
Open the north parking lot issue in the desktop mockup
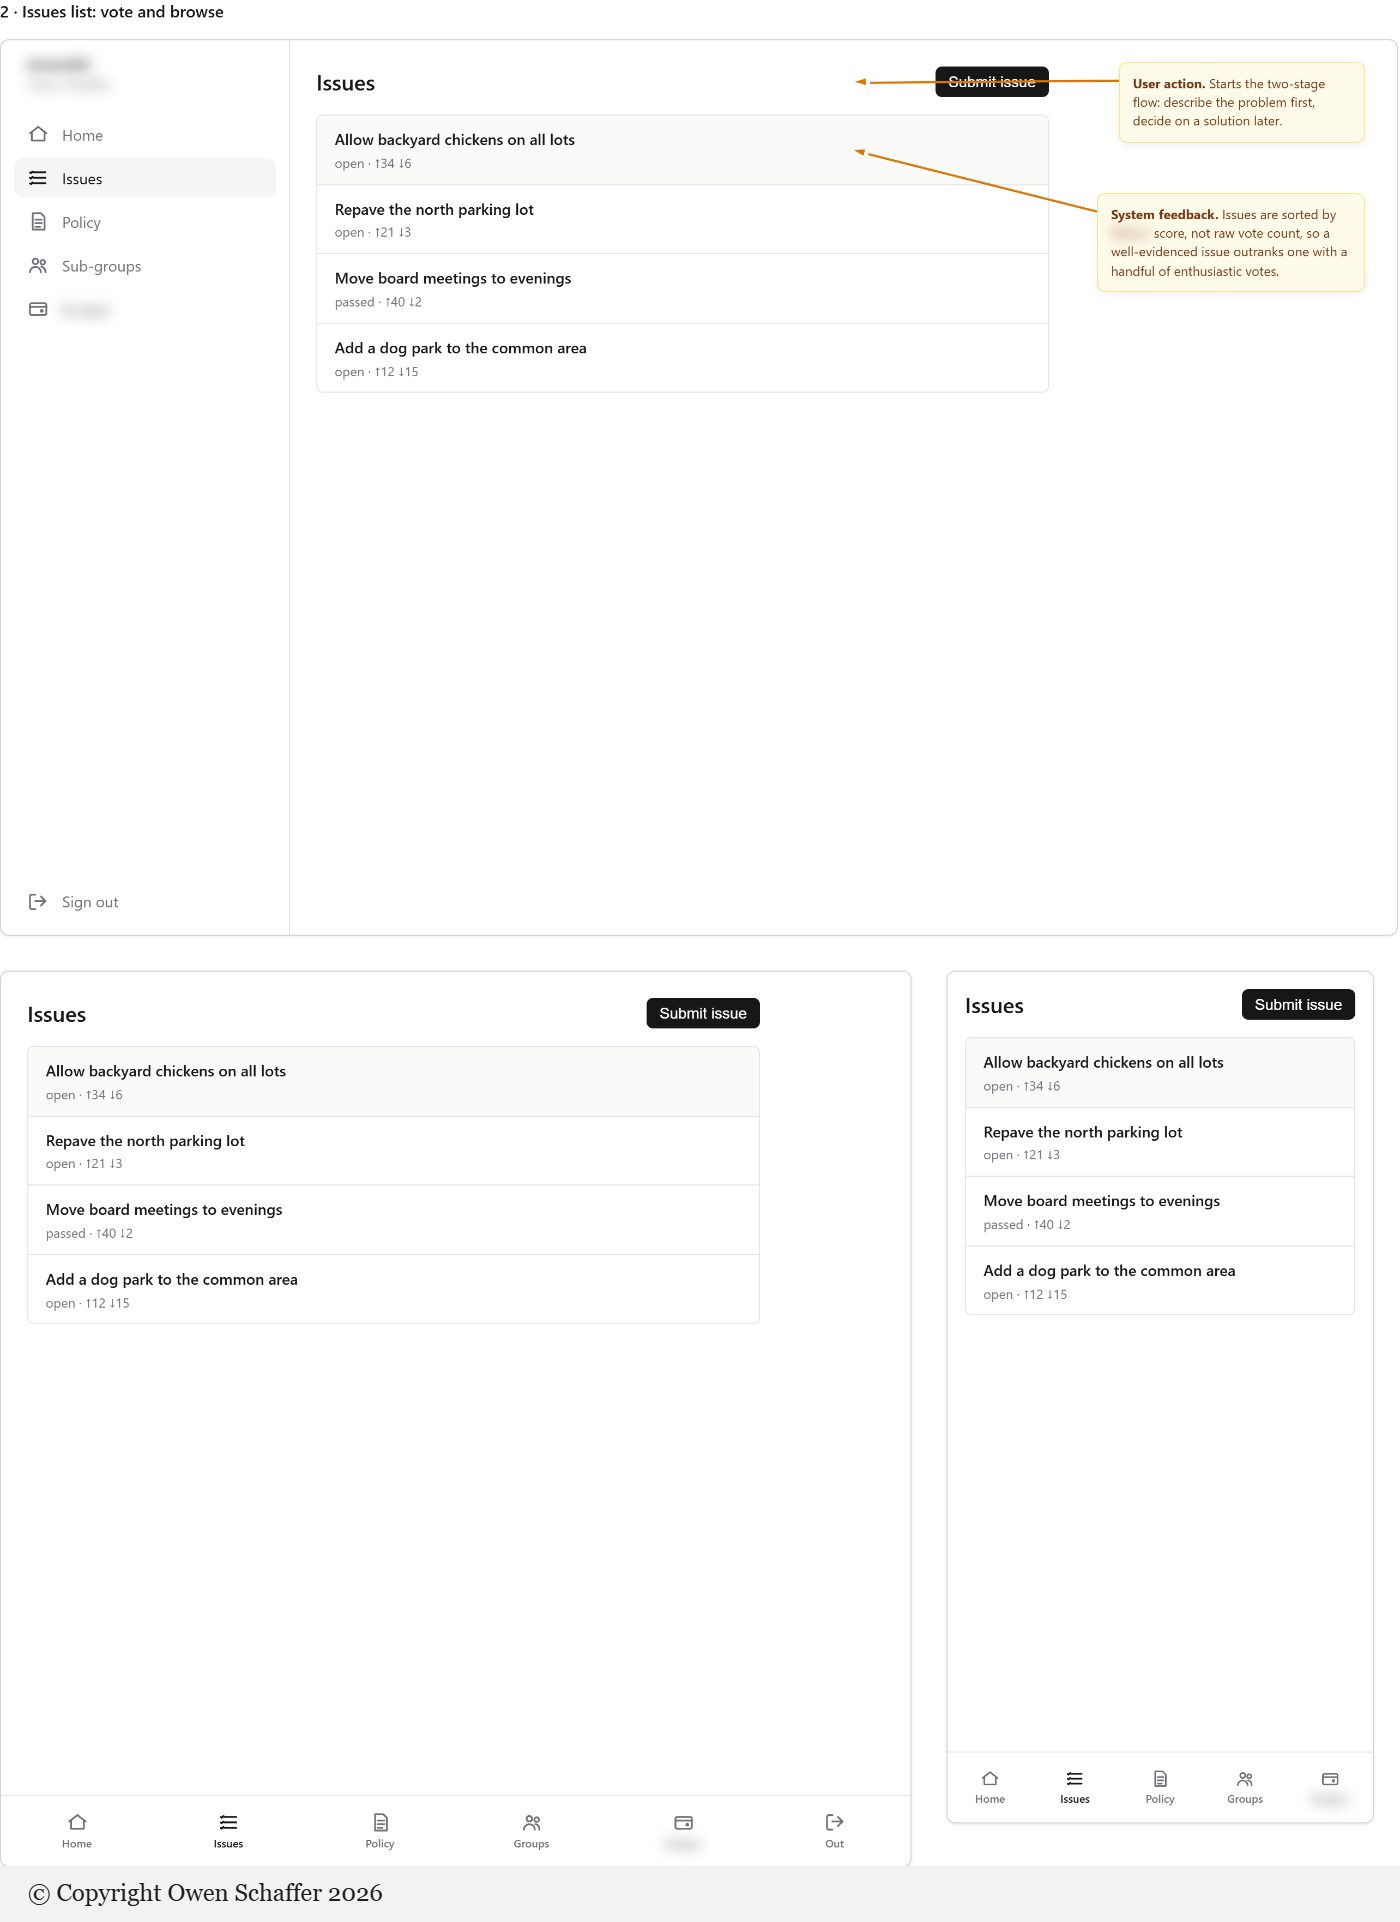click(682, 220)
